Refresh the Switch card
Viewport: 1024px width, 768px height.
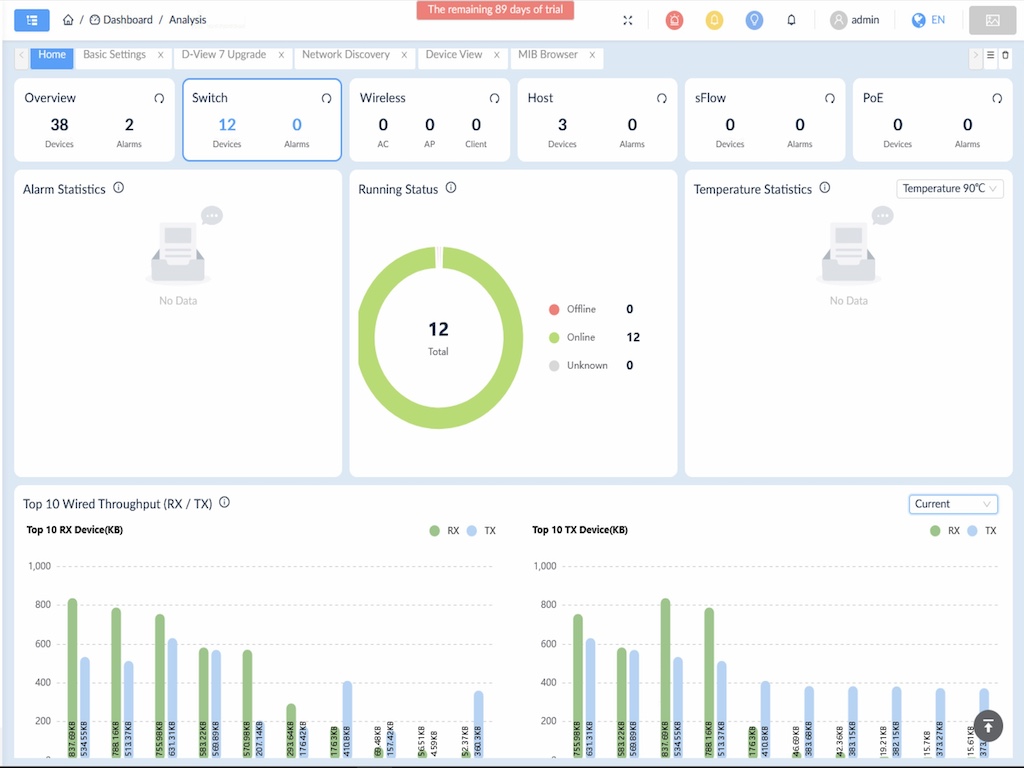point(326,99)
